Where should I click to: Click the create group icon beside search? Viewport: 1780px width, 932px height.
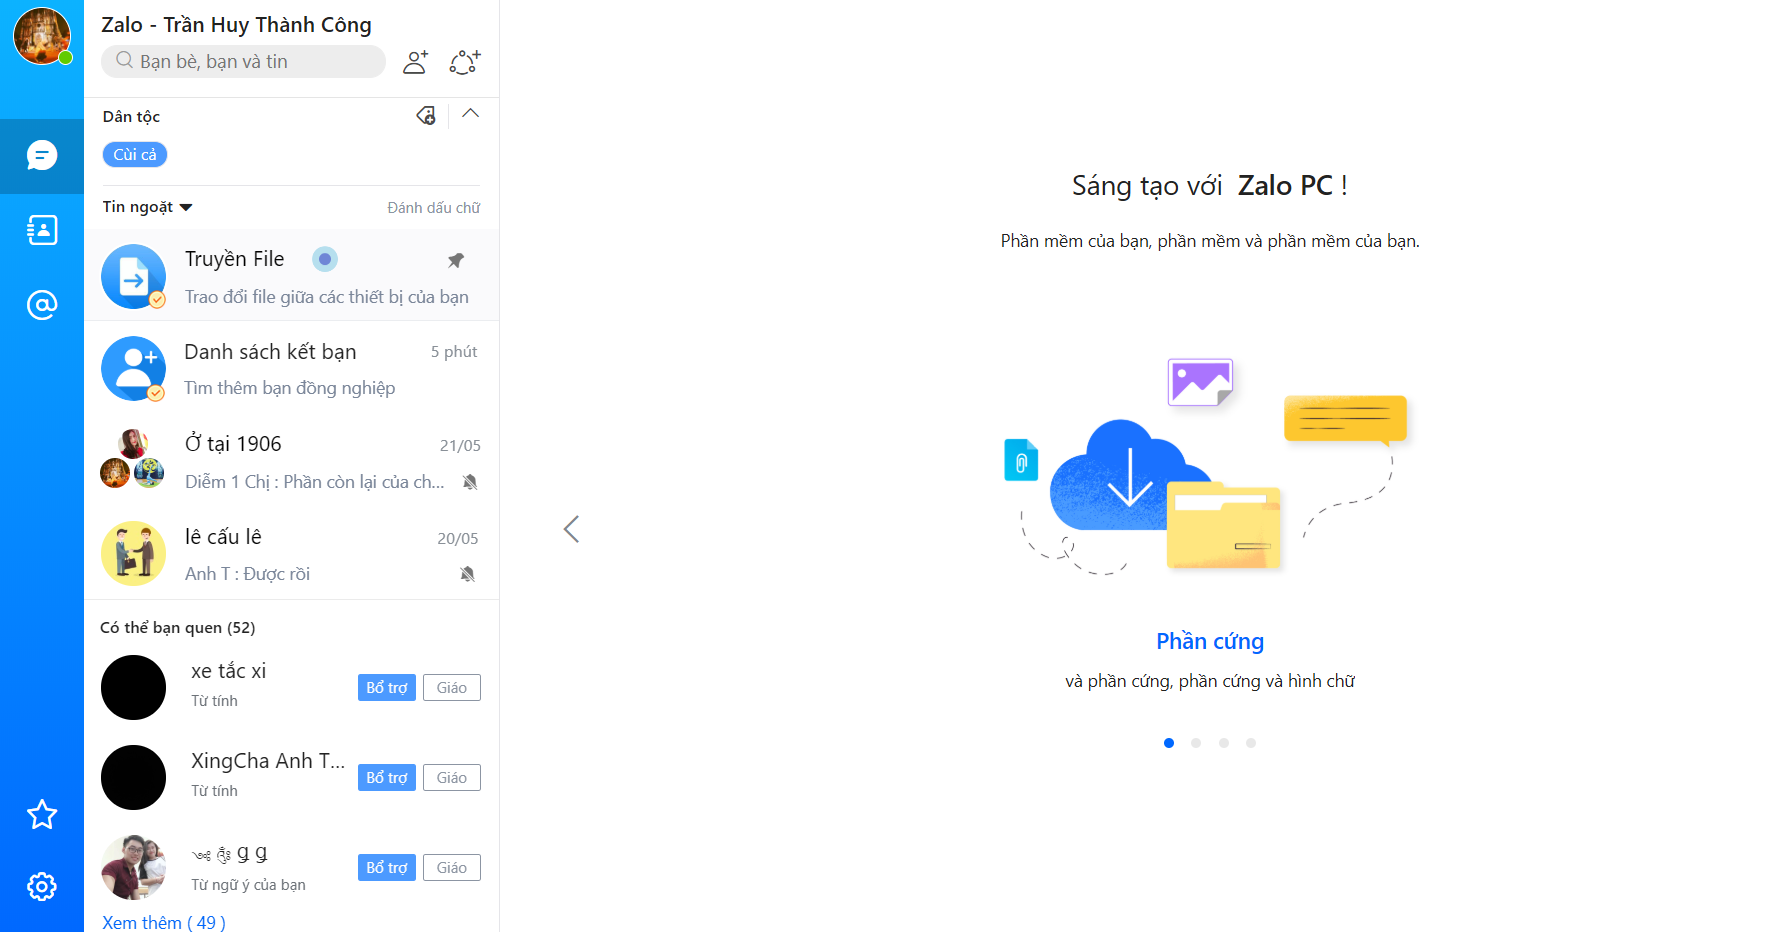point(465,62)
